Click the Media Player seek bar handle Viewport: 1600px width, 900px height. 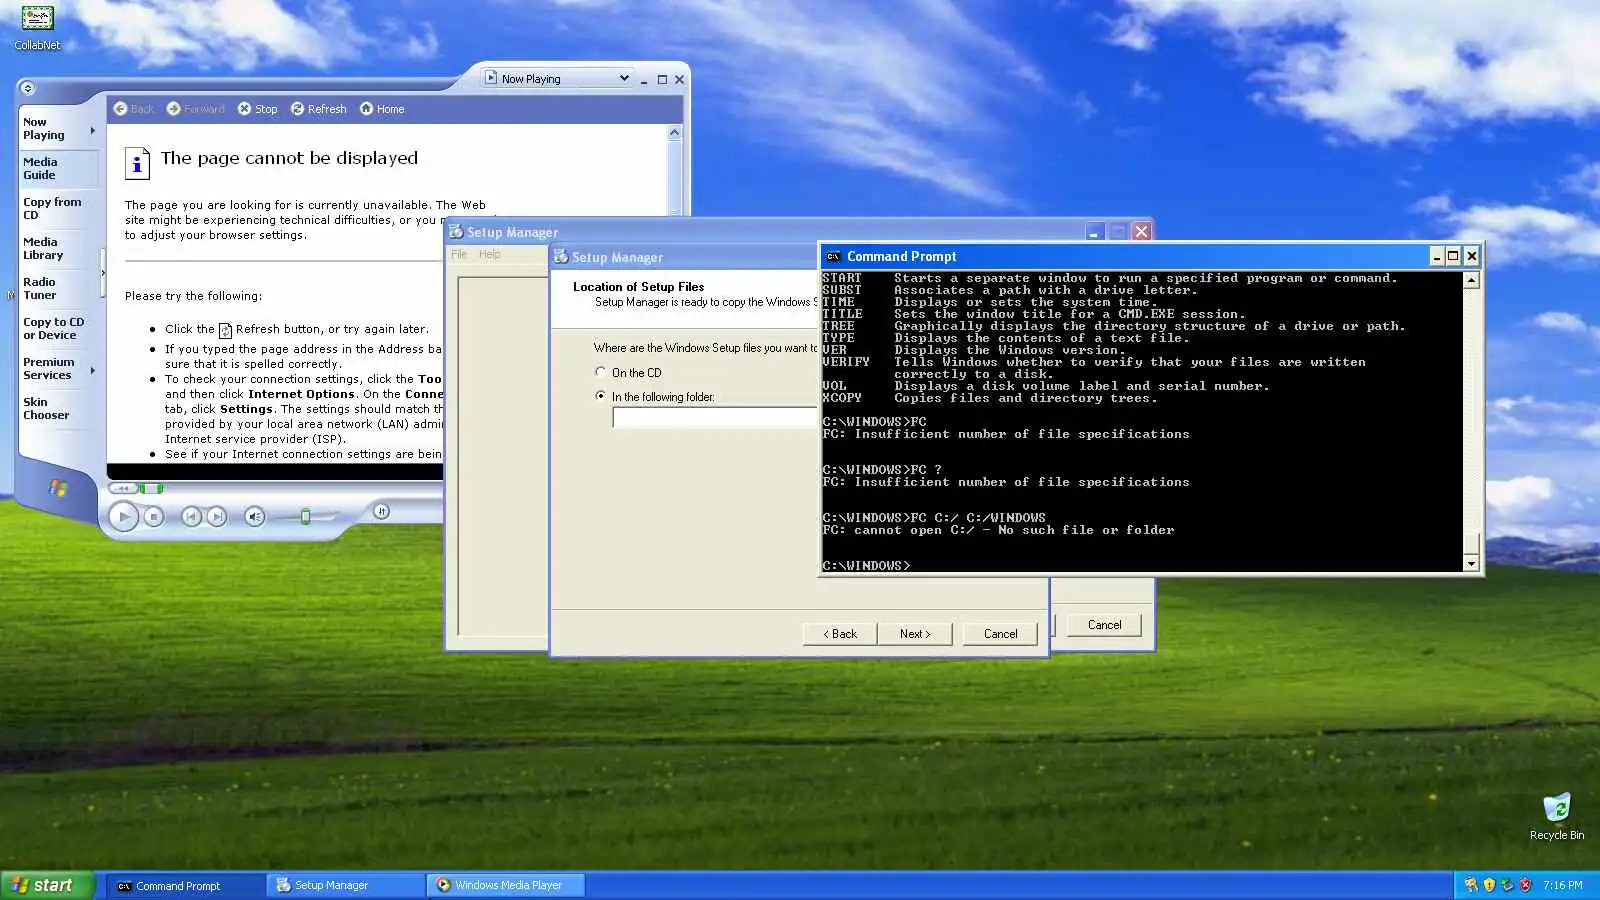point(152,488)
